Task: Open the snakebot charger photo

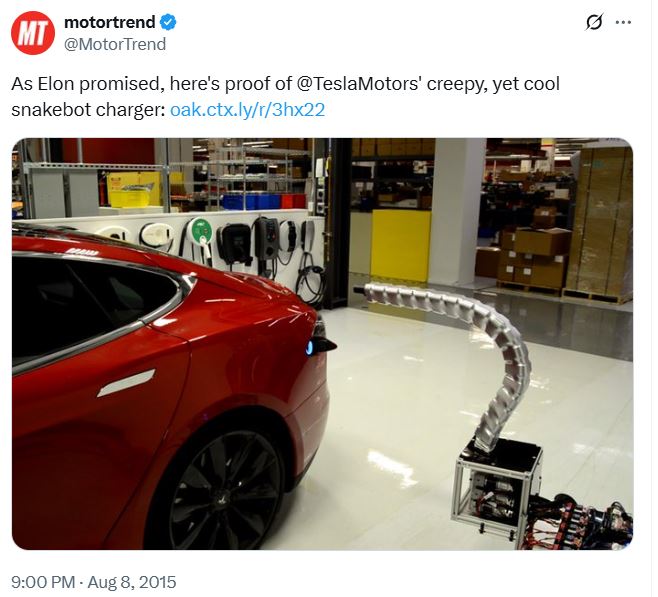Action: coord(322,344)
